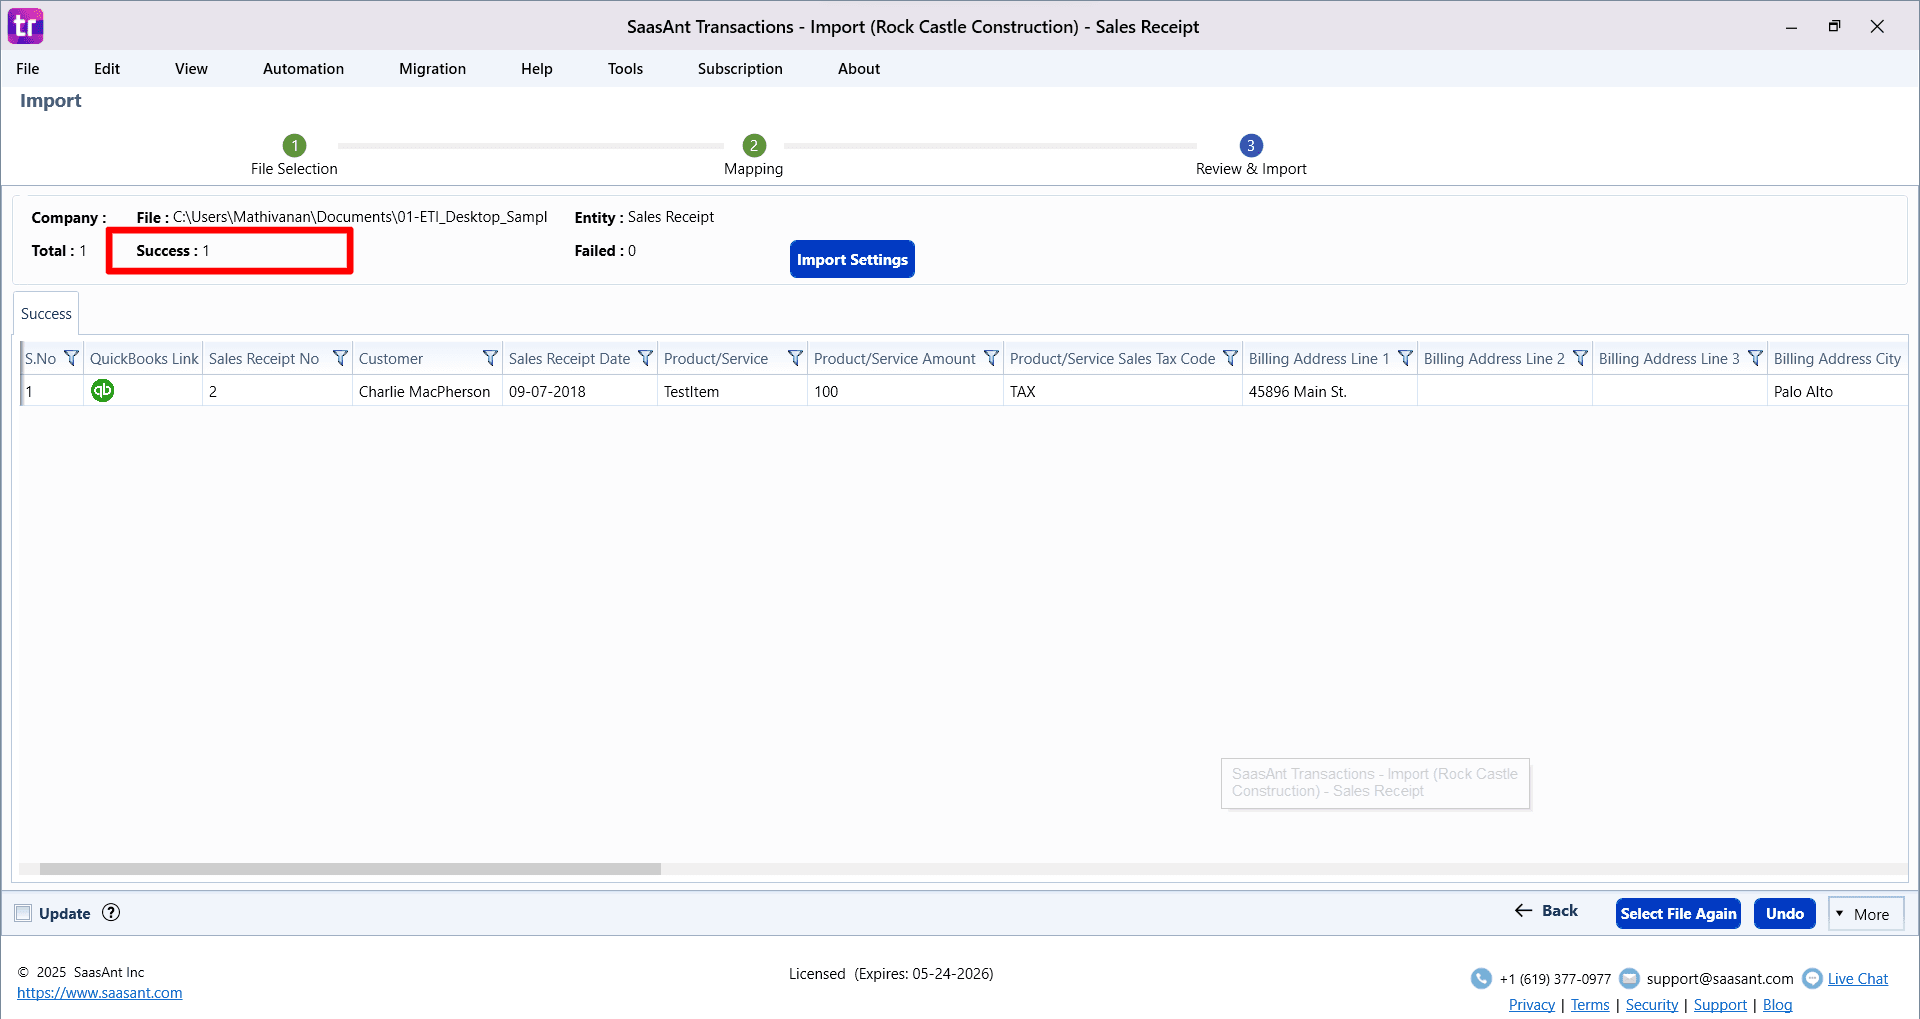Screen dimensions: 1920x1019
Task: Go to the File Selection step 1 circle
Action: (294, 146)
